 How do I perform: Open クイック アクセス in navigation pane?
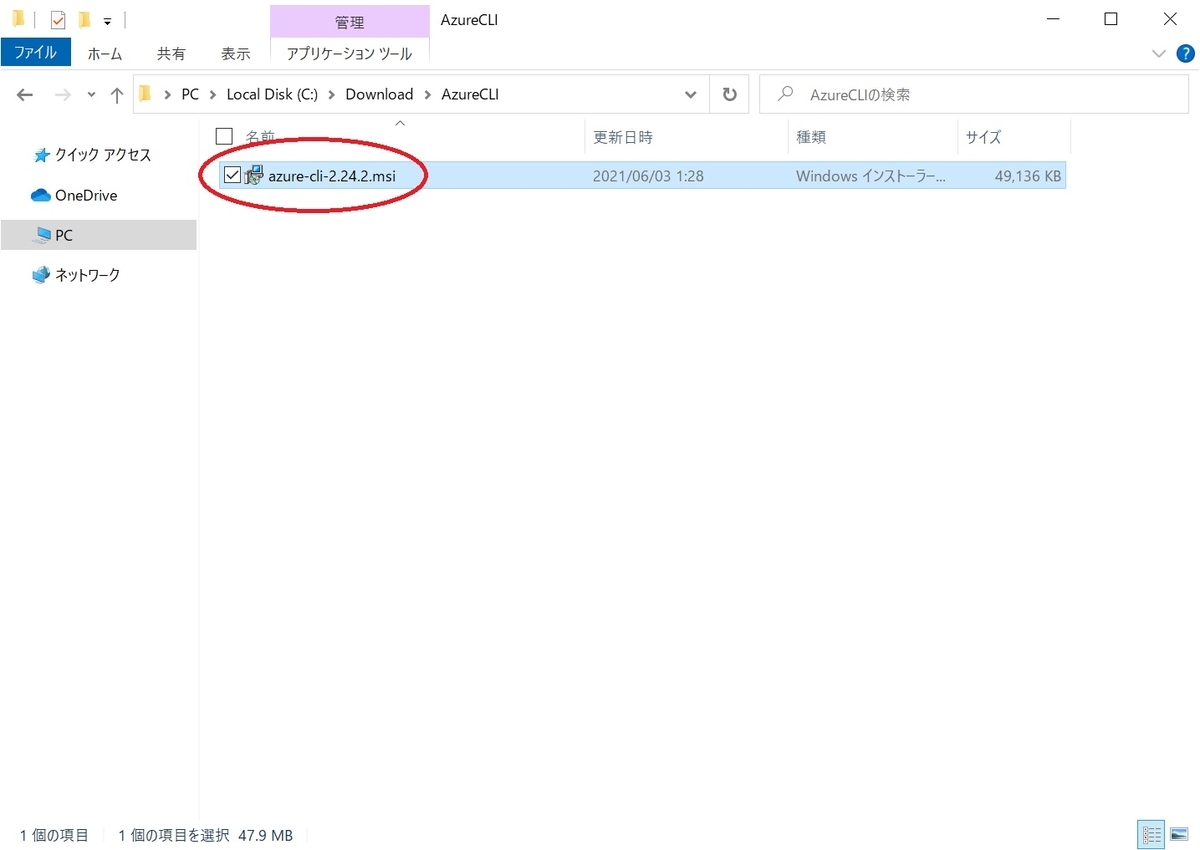click(102, 155)
